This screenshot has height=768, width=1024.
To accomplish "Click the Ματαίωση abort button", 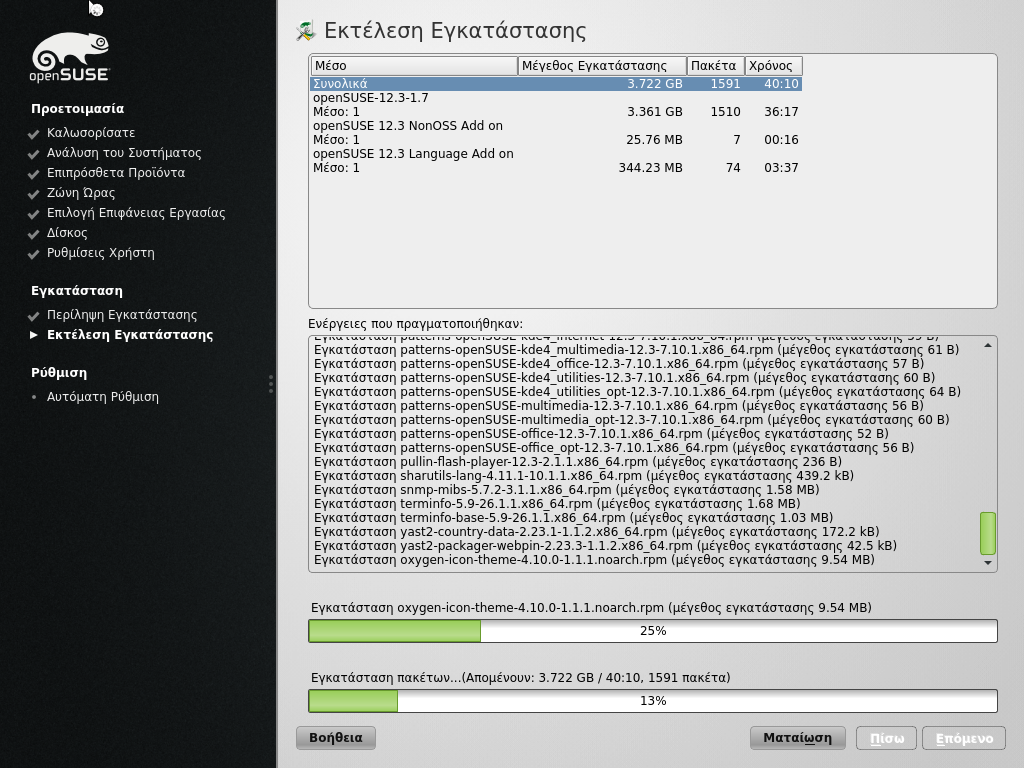I will [797, 738].
